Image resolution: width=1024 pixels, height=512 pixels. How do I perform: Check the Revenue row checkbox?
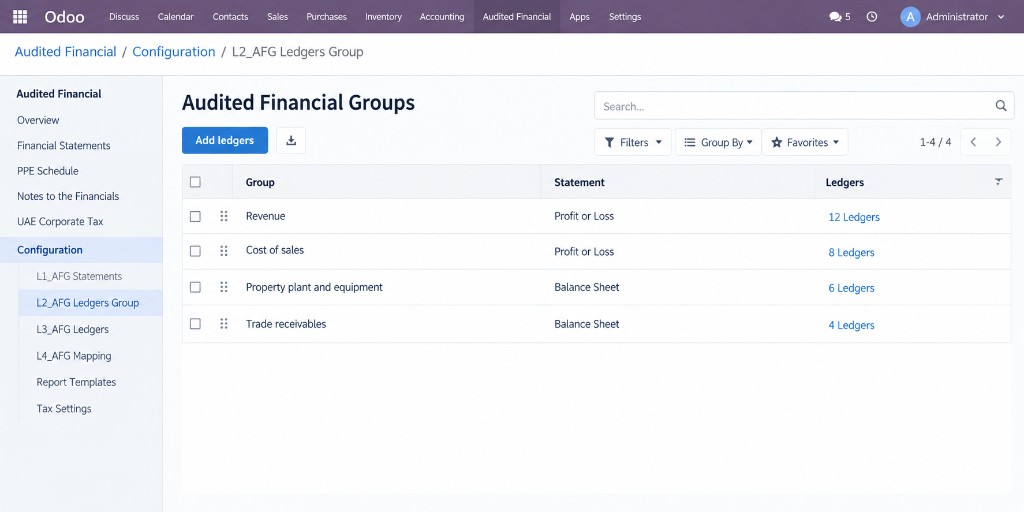tap(195, 216)
